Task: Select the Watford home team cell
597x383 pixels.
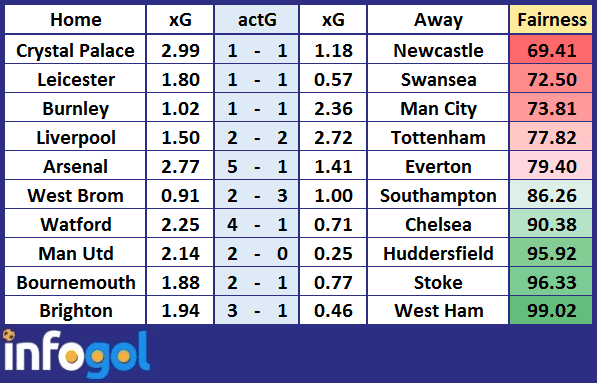Action: coord(75,224)
